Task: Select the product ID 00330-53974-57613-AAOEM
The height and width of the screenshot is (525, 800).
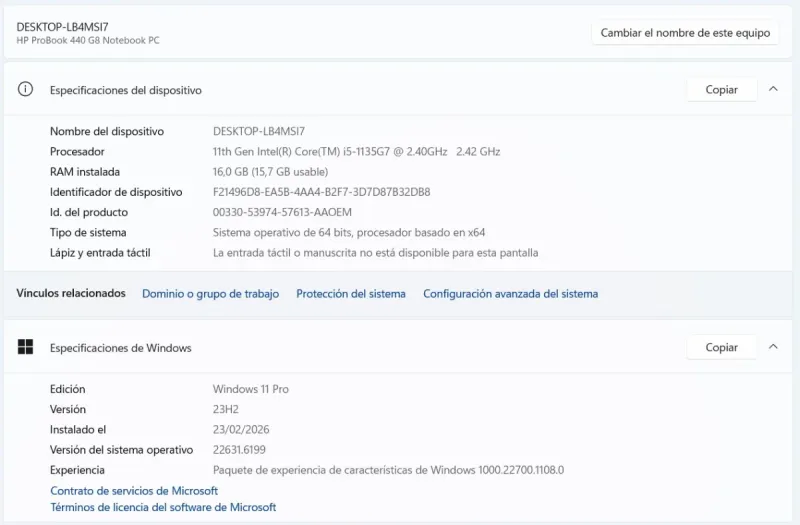Action: click(282, 212)
